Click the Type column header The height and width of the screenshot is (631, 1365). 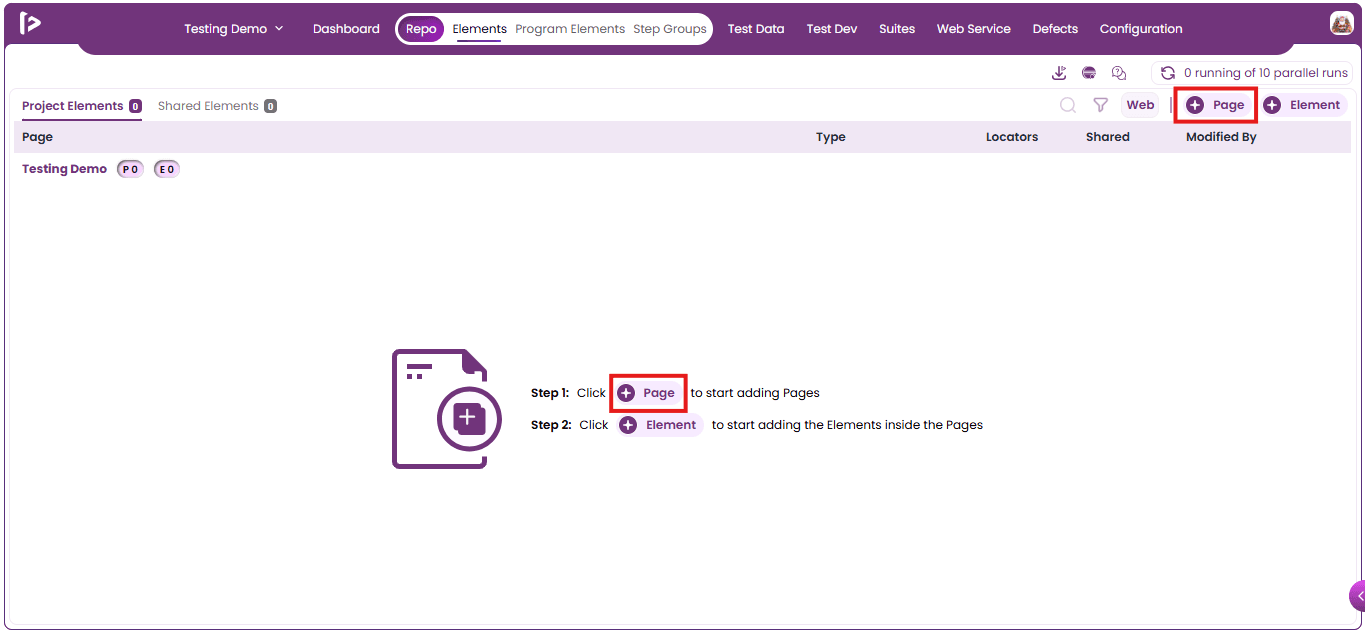pyautogui.click(x=831, y=137)
